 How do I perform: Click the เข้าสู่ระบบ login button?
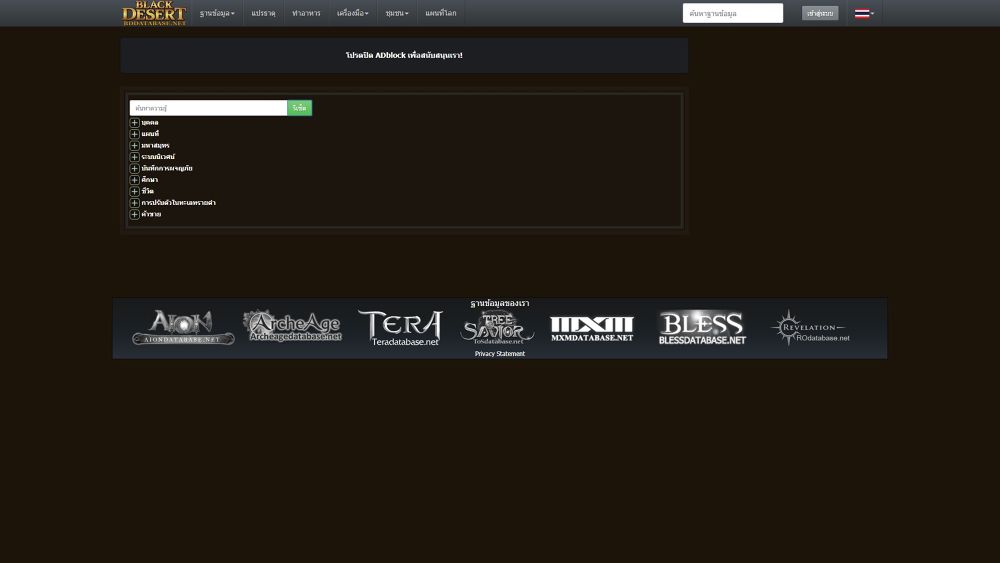[x=820, y=13]
